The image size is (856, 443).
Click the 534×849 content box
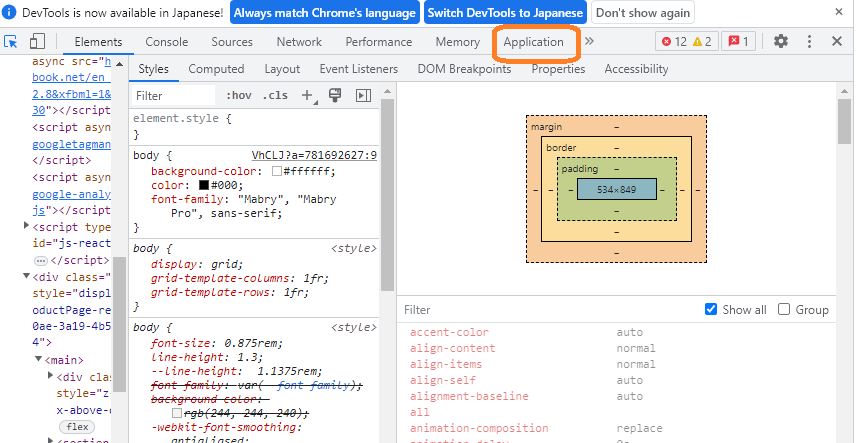616,190
